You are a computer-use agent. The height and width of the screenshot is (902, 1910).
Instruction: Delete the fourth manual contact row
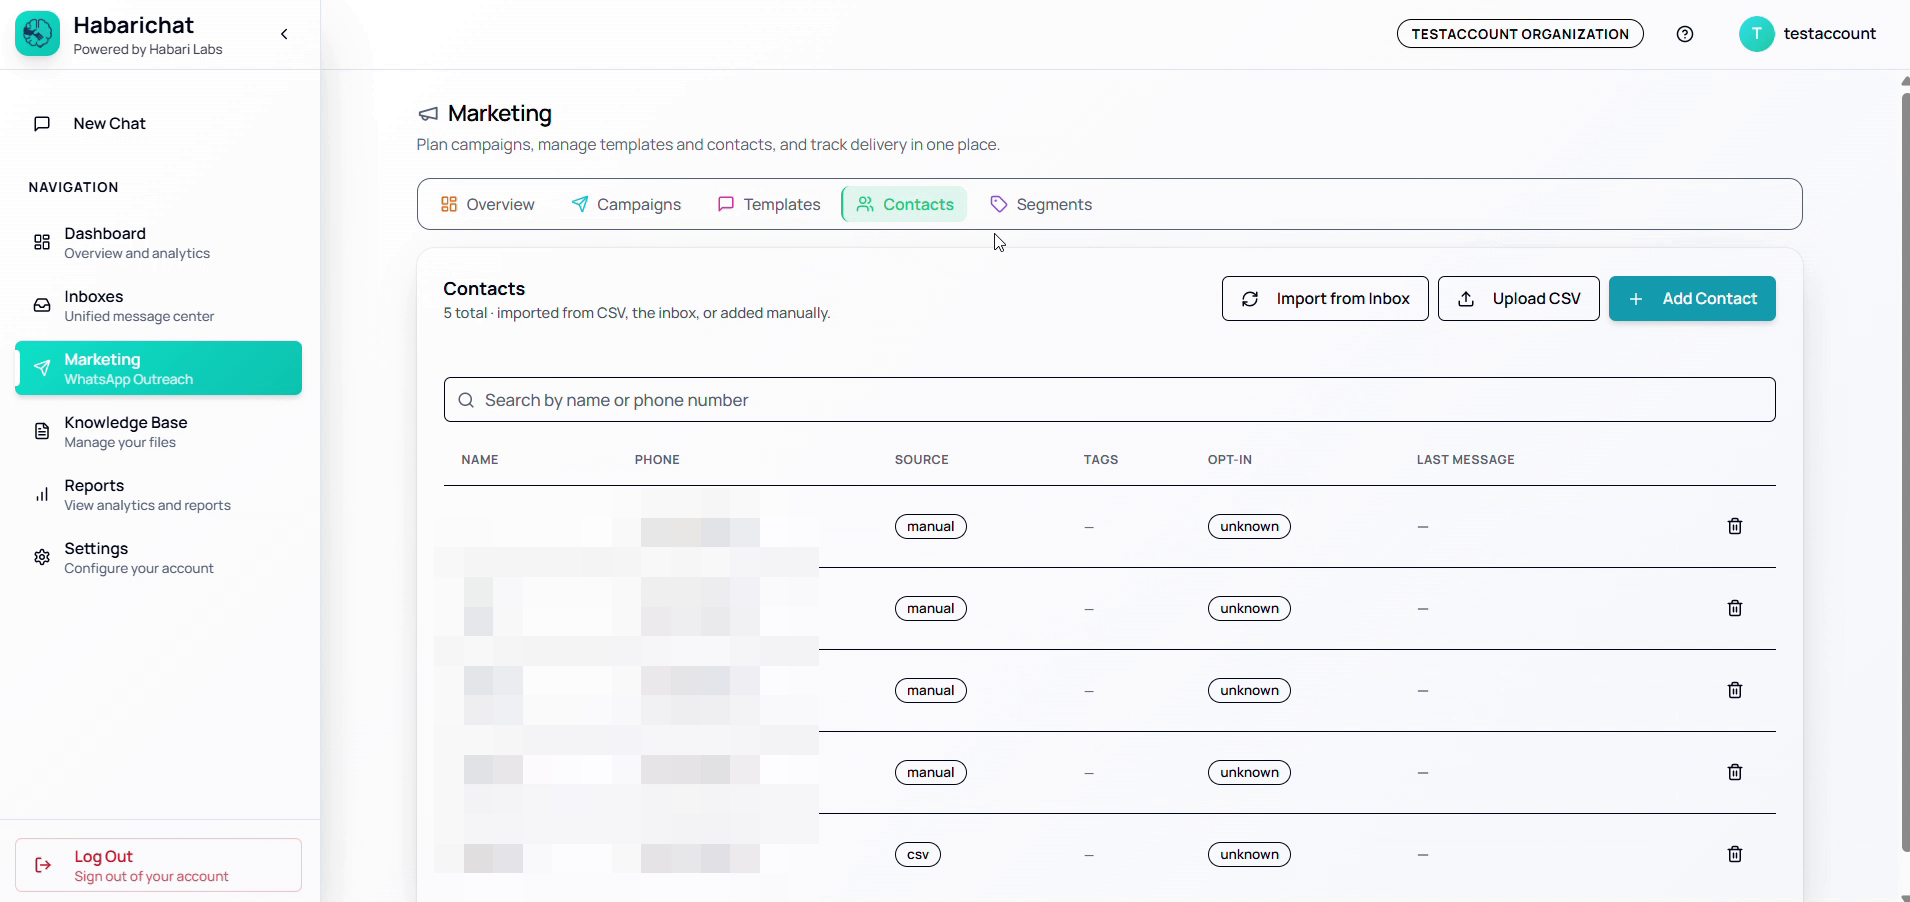1735,772
